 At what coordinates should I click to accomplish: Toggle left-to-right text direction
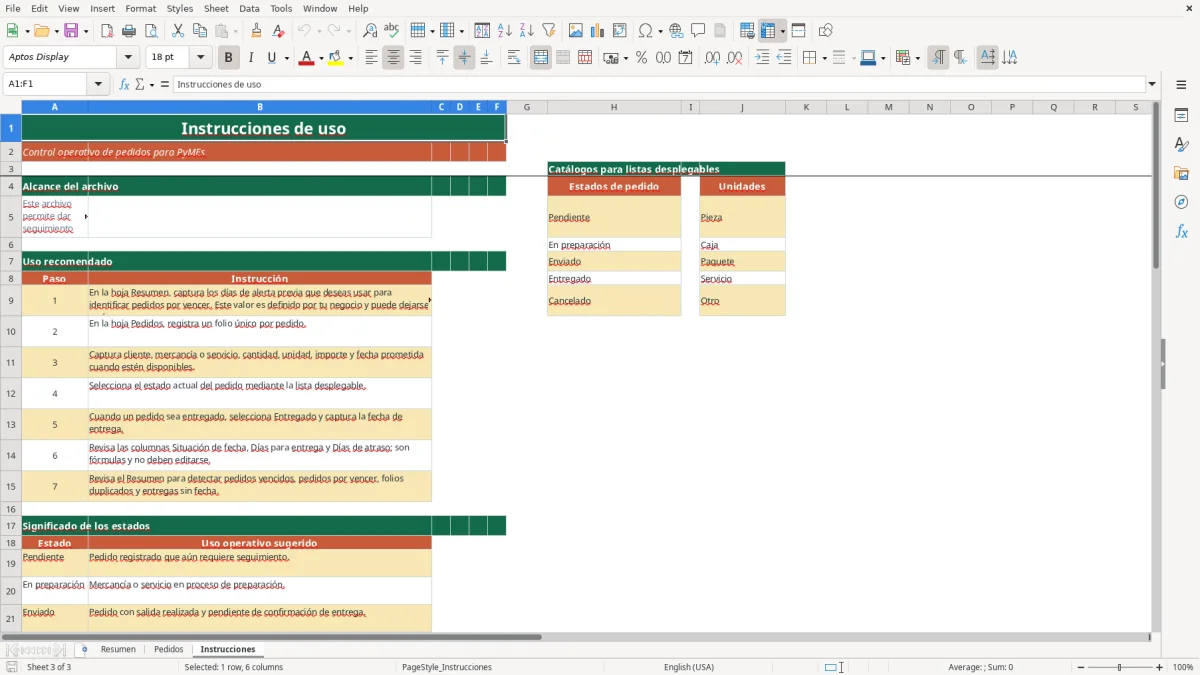coord(938,58)
